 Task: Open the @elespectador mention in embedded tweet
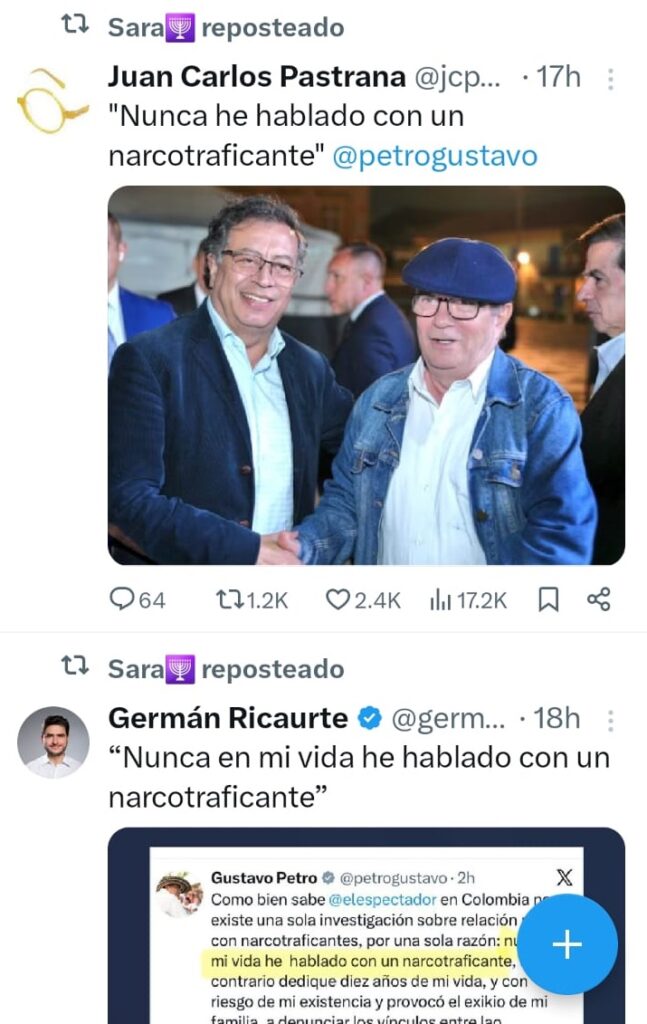[x=383, y=899]
